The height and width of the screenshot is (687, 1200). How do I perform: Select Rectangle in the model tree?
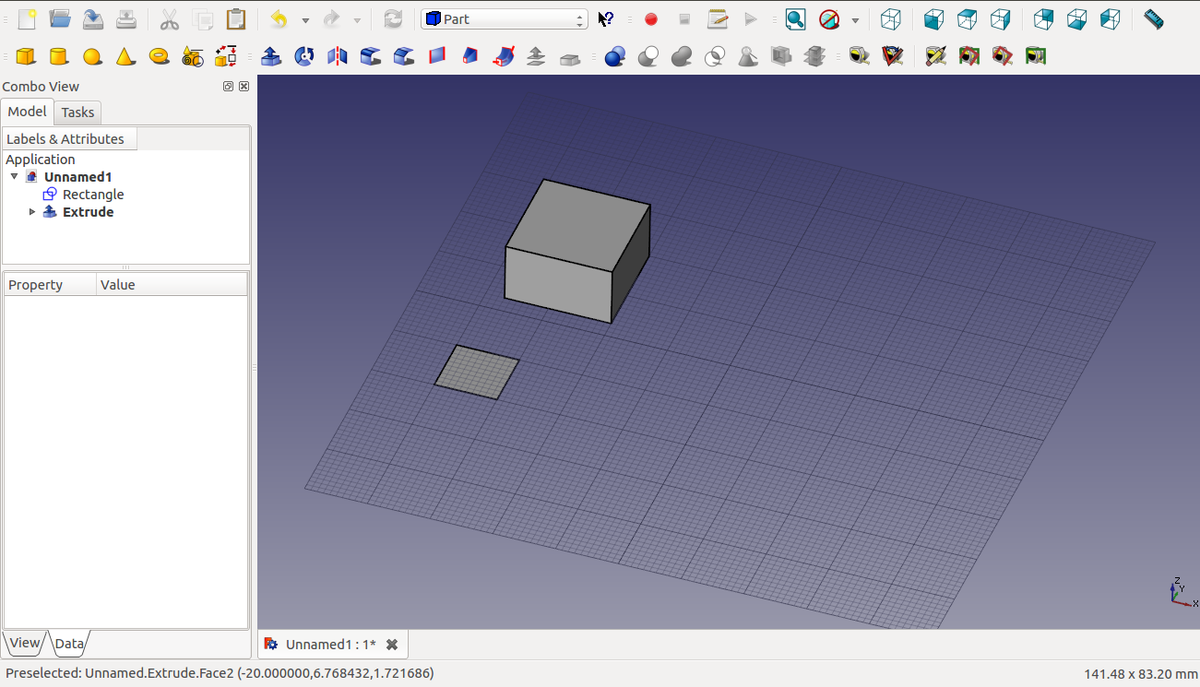(93, 194)
